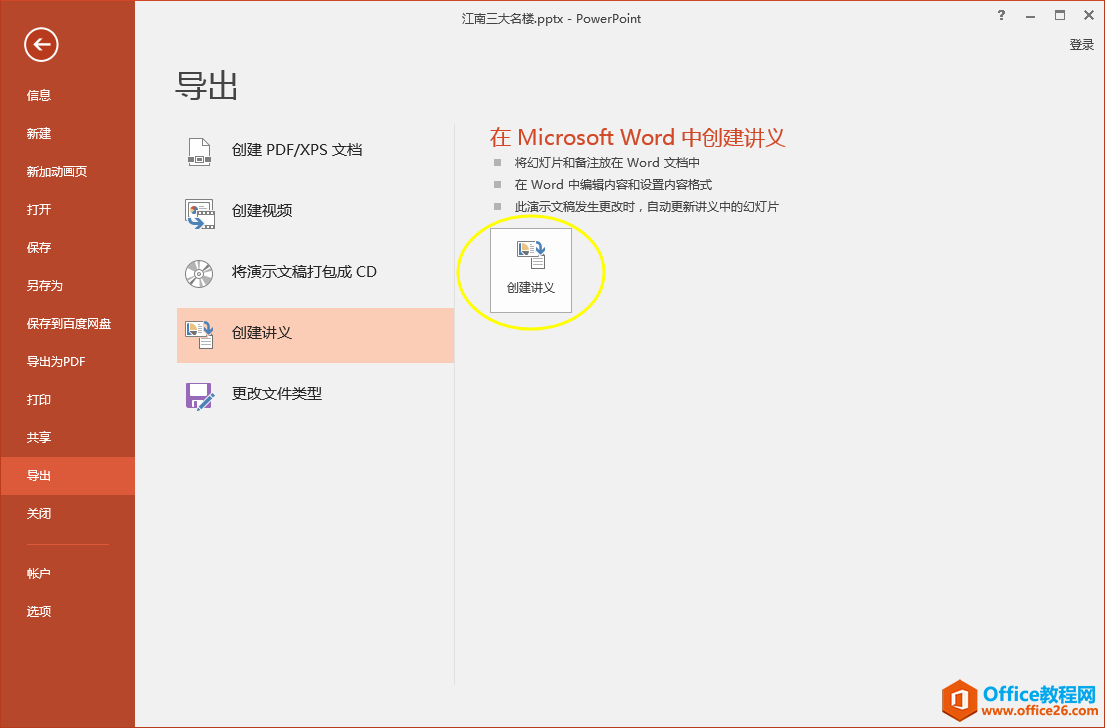Open 导出为PDF from the sidebar
Image resolution: width=1105 pixels, height=728 pixels.
[x=55, y=361]
